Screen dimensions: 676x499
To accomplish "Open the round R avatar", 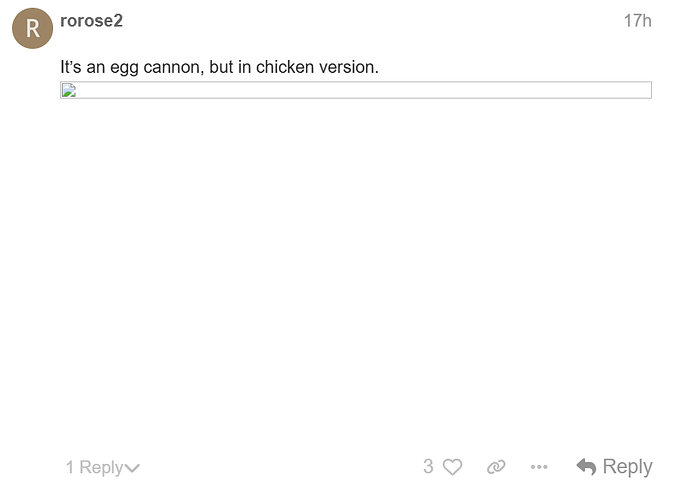I will 32,28.
